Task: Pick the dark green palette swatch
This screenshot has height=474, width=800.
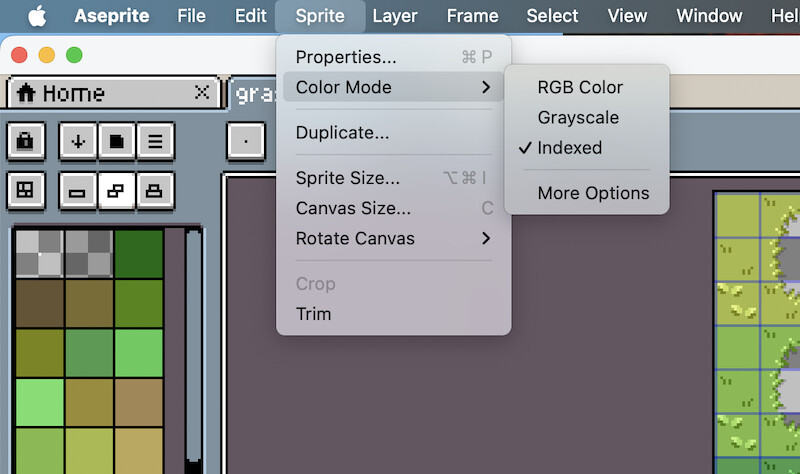Action: coord(138,253)
